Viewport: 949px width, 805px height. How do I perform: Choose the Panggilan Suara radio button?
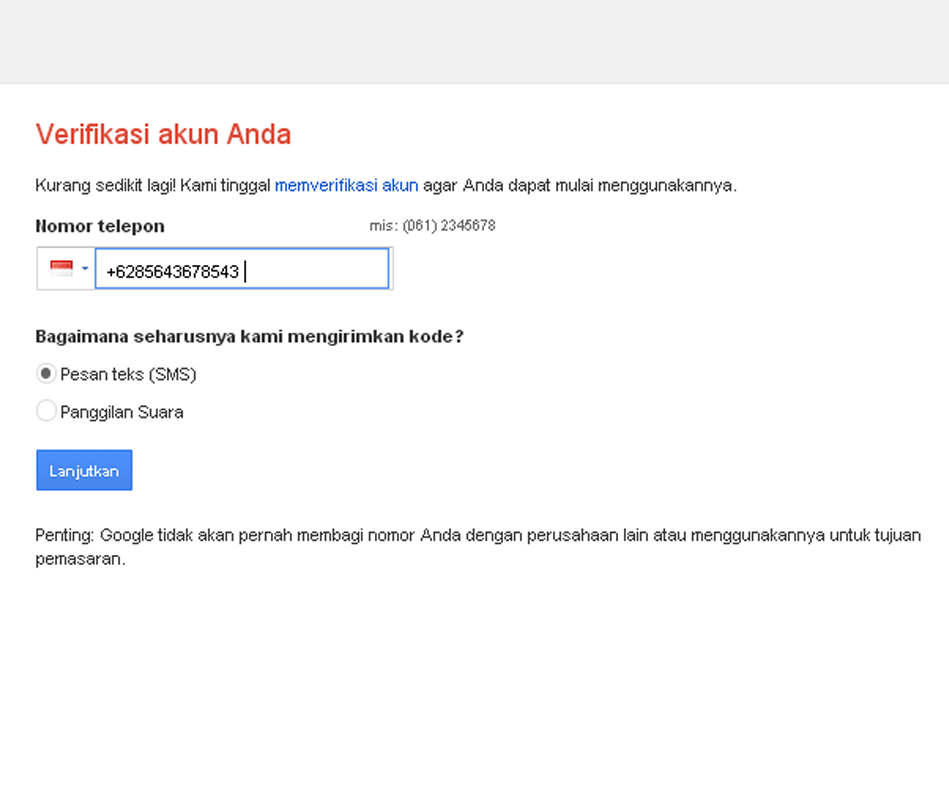coord(46,411)
